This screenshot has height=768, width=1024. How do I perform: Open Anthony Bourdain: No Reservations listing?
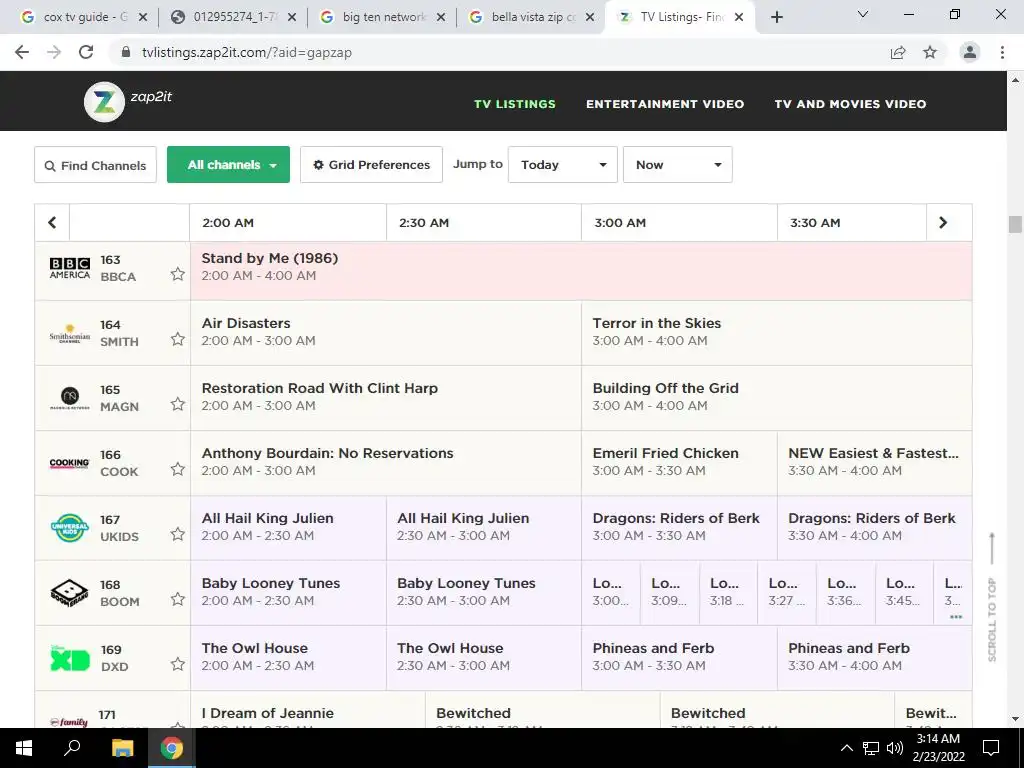[386, 462]
